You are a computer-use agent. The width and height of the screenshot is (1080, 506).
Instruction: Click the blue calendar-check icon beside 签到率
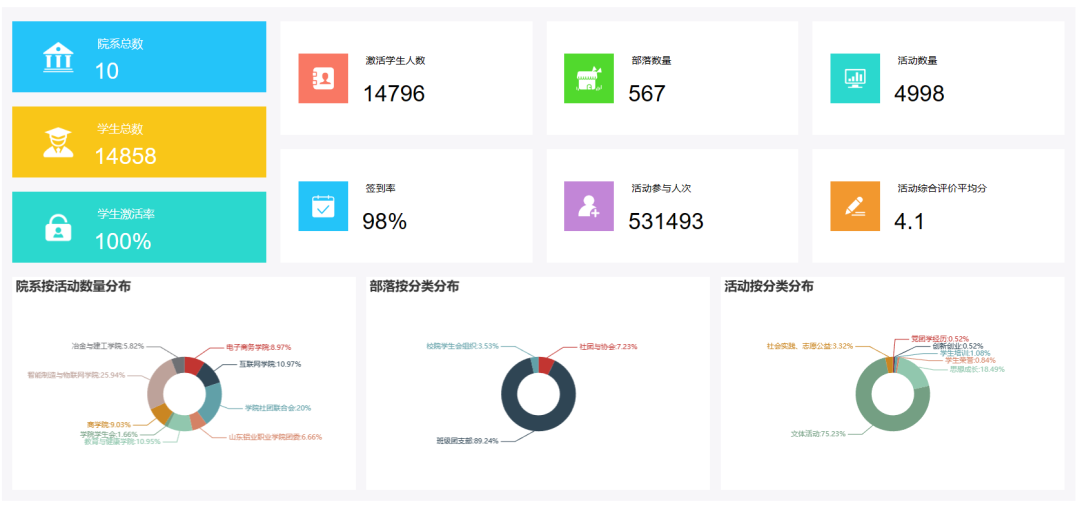(323, 206)
